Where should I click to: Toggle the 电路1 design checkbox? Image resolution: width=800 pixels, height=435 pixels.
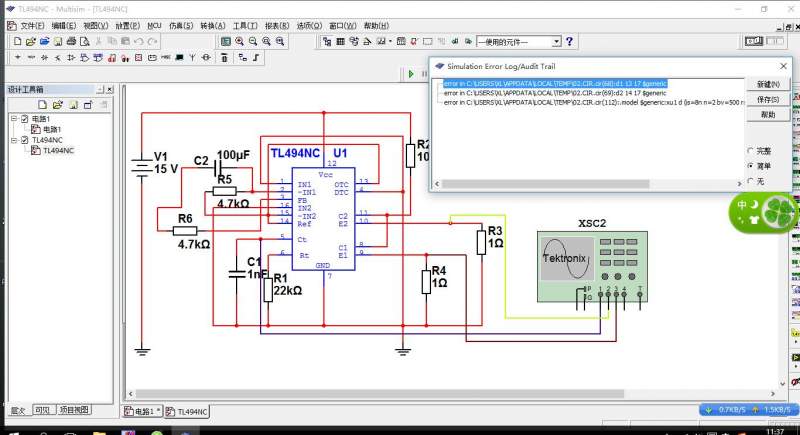[x=24, y=119]
